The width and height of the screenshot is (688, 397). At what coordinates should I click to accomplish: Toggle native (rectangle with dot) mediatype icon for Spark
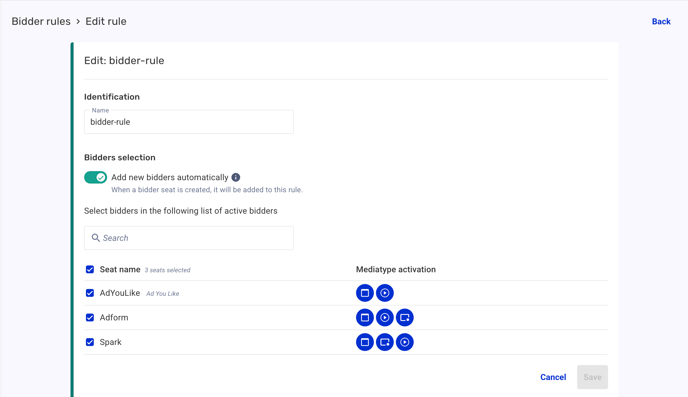385,342
